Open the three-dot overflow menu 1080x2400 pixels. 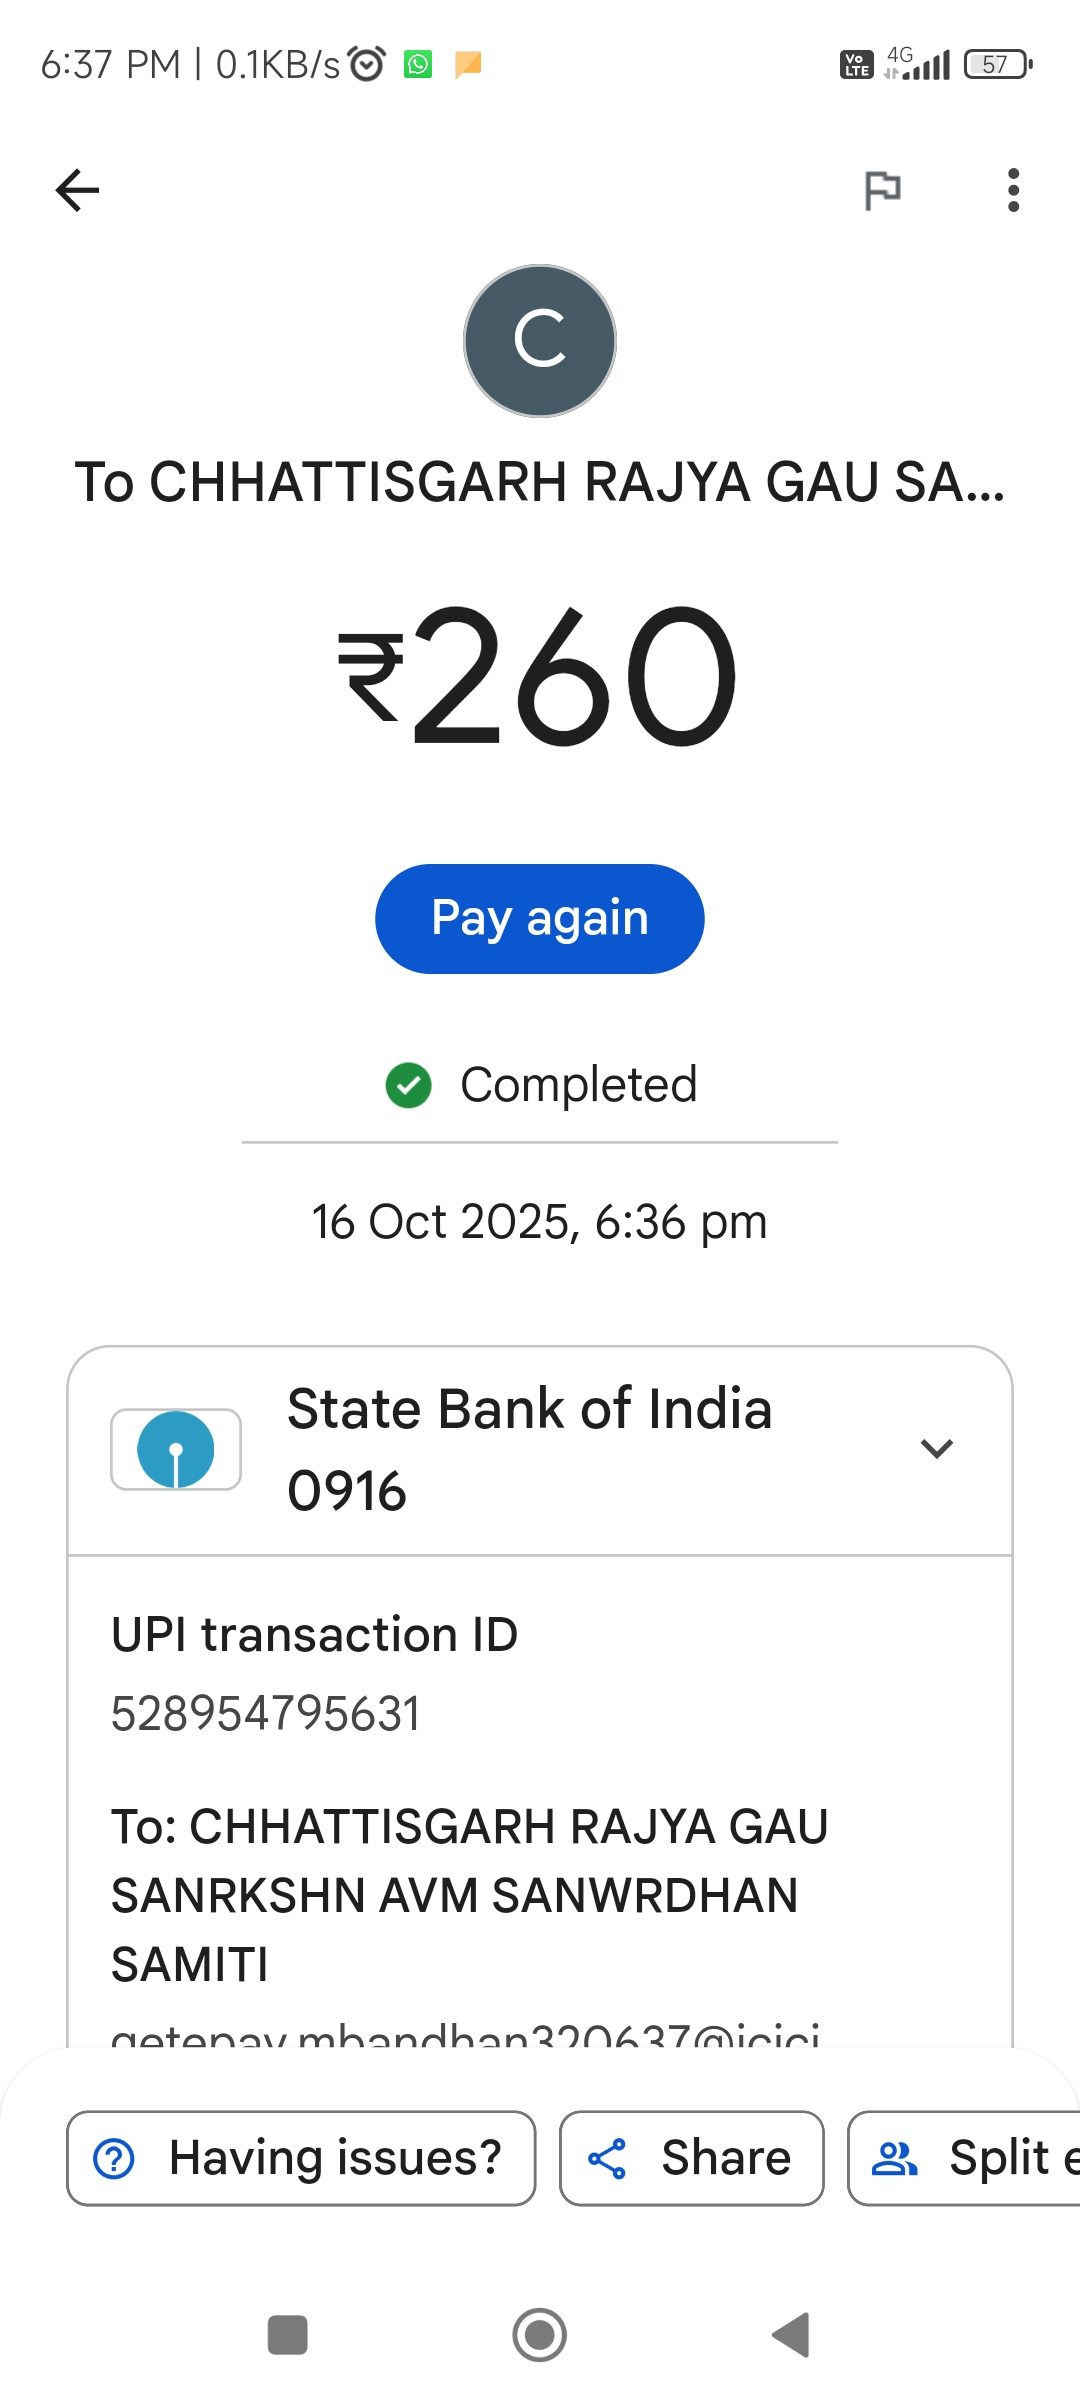(x=1013, y=190)
